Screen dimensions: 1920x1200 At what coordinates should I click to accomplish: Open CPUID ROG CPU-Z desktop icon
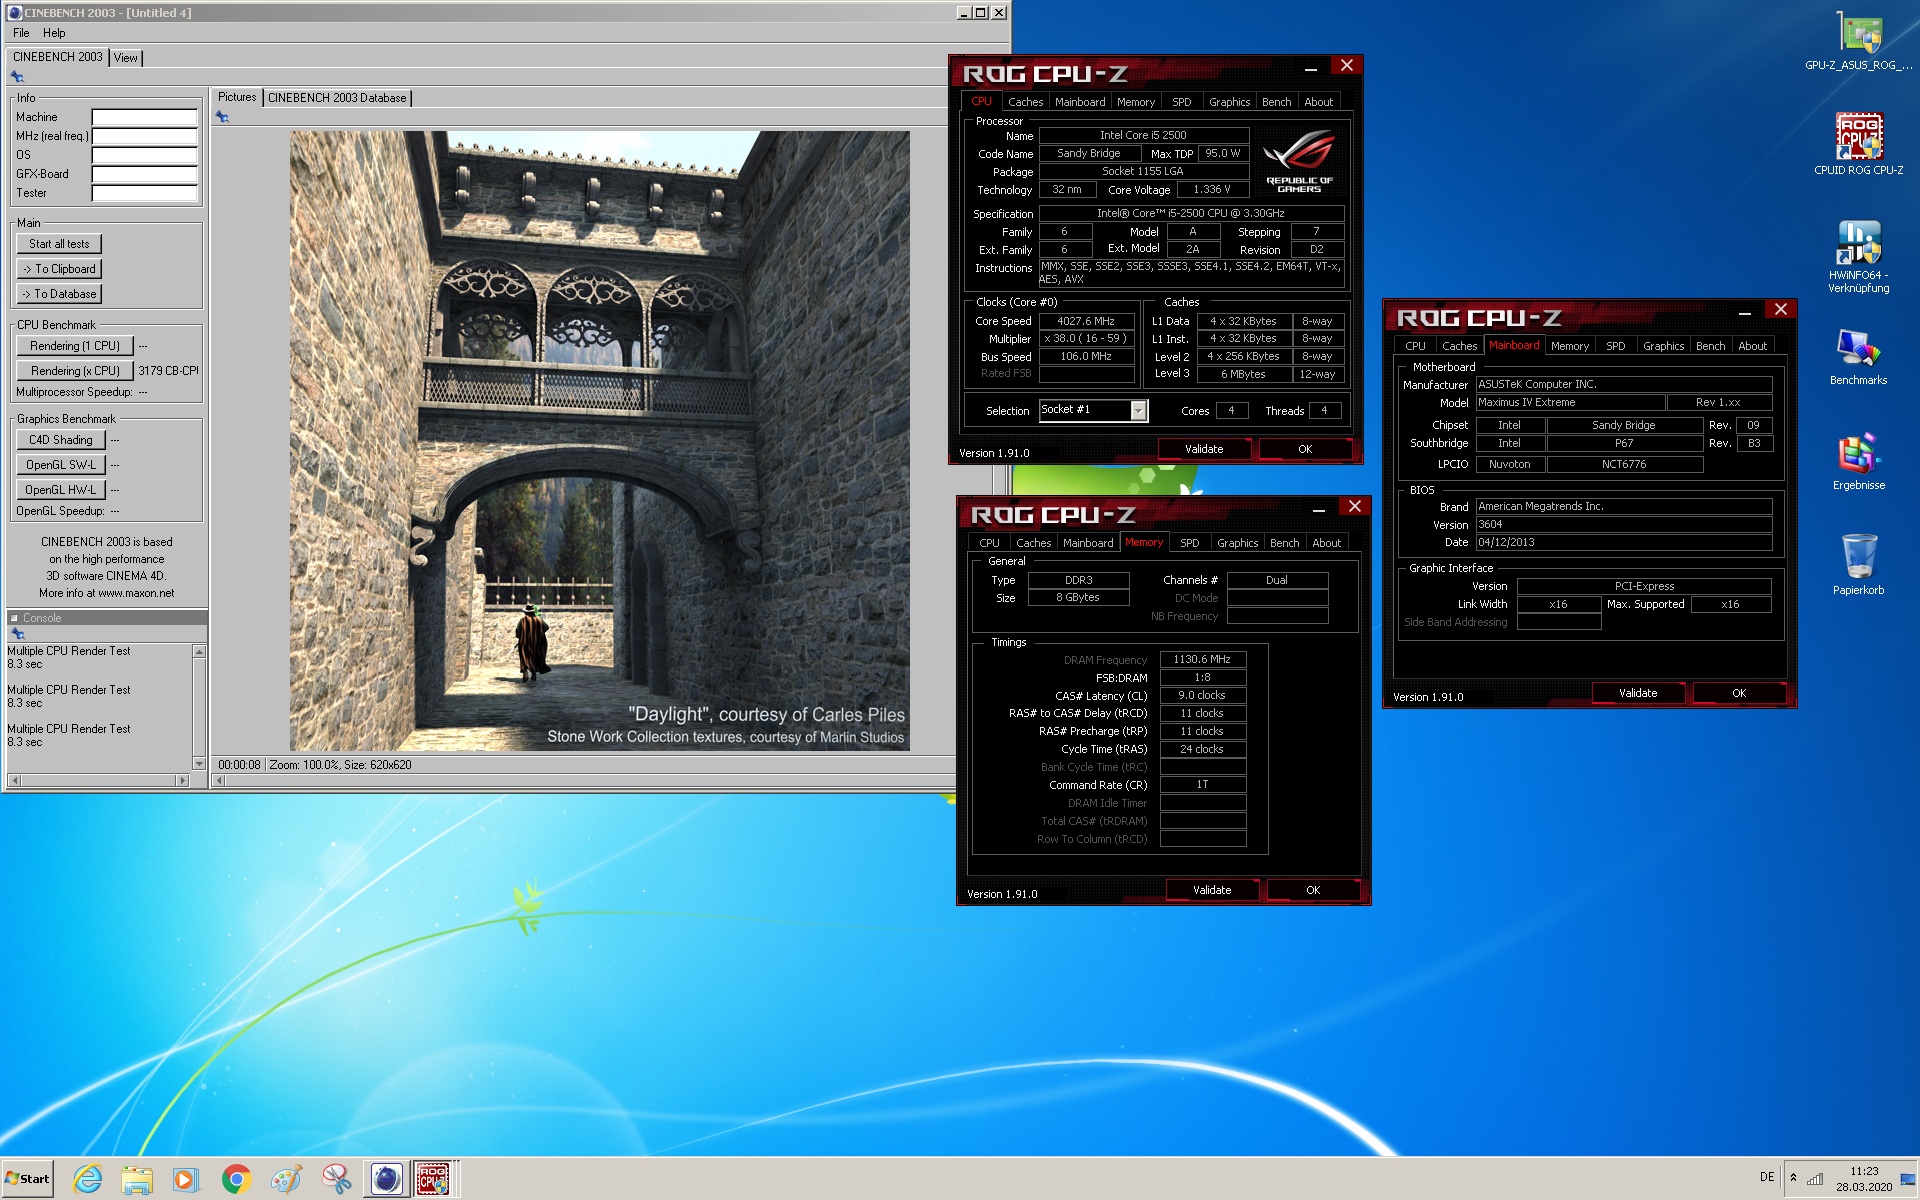[x=1858, y=144]
